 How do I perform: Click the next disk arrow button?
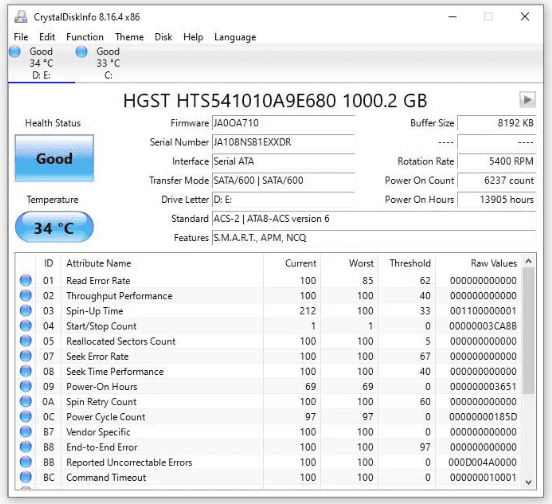[x=527, y=100]
